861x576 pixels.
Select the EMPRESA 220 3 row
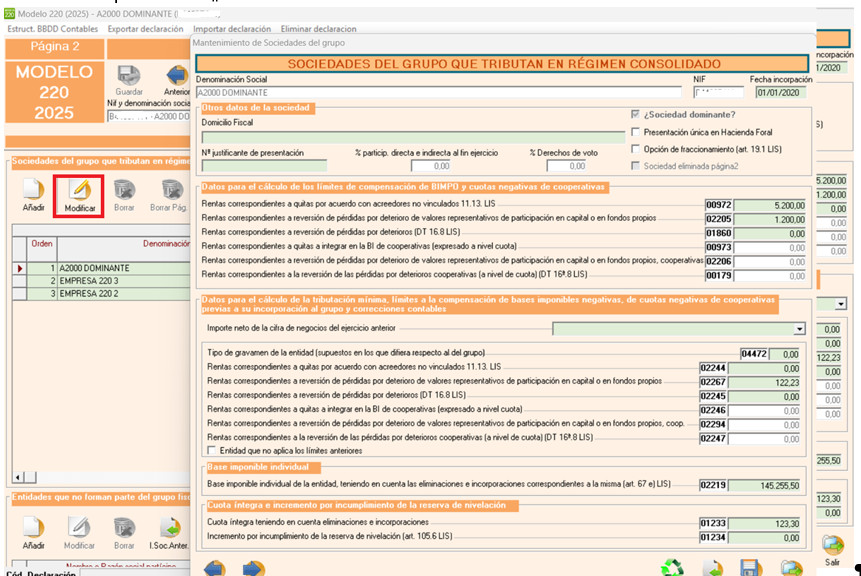pyautogui.click(x=102, y=281)
